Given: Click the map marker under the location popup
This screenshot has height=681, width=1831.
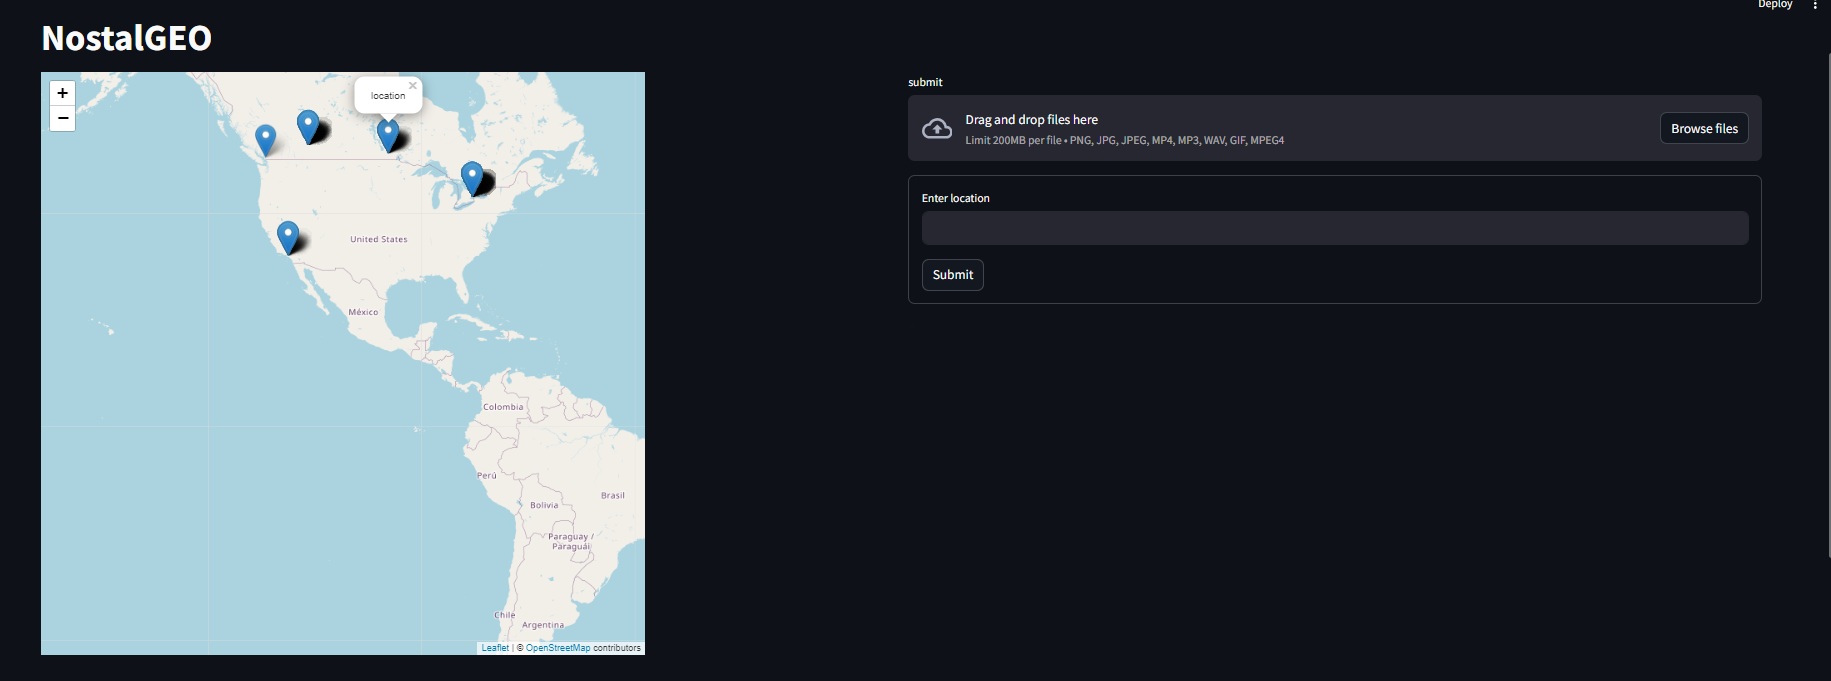Looking at the screenshot, I should click(x=388, y=135).
